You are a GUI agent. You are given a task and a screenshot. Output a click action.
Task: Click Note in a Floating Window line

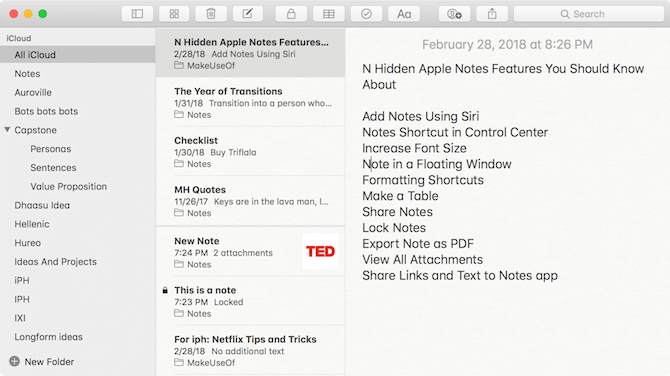click(x=437, y=164)
